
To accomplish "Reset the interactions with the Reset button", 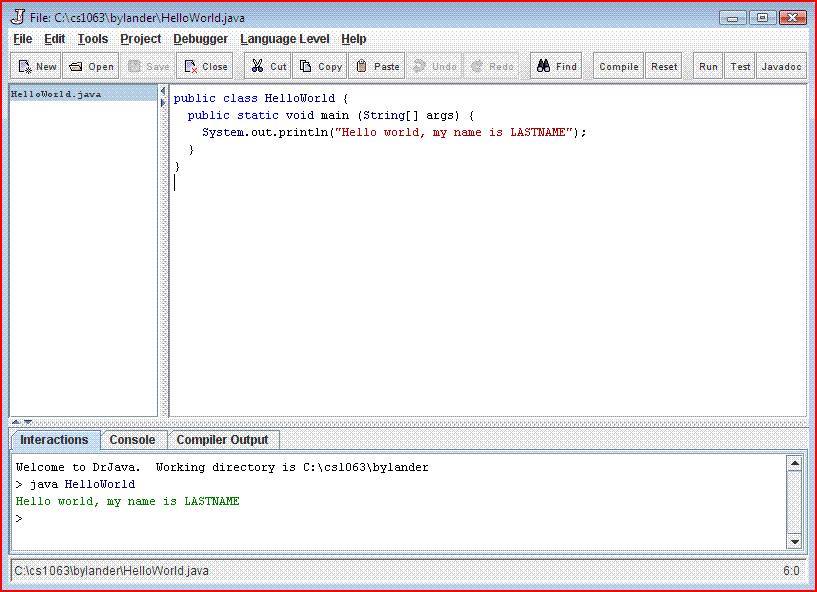I will click(x=664, y=66).
